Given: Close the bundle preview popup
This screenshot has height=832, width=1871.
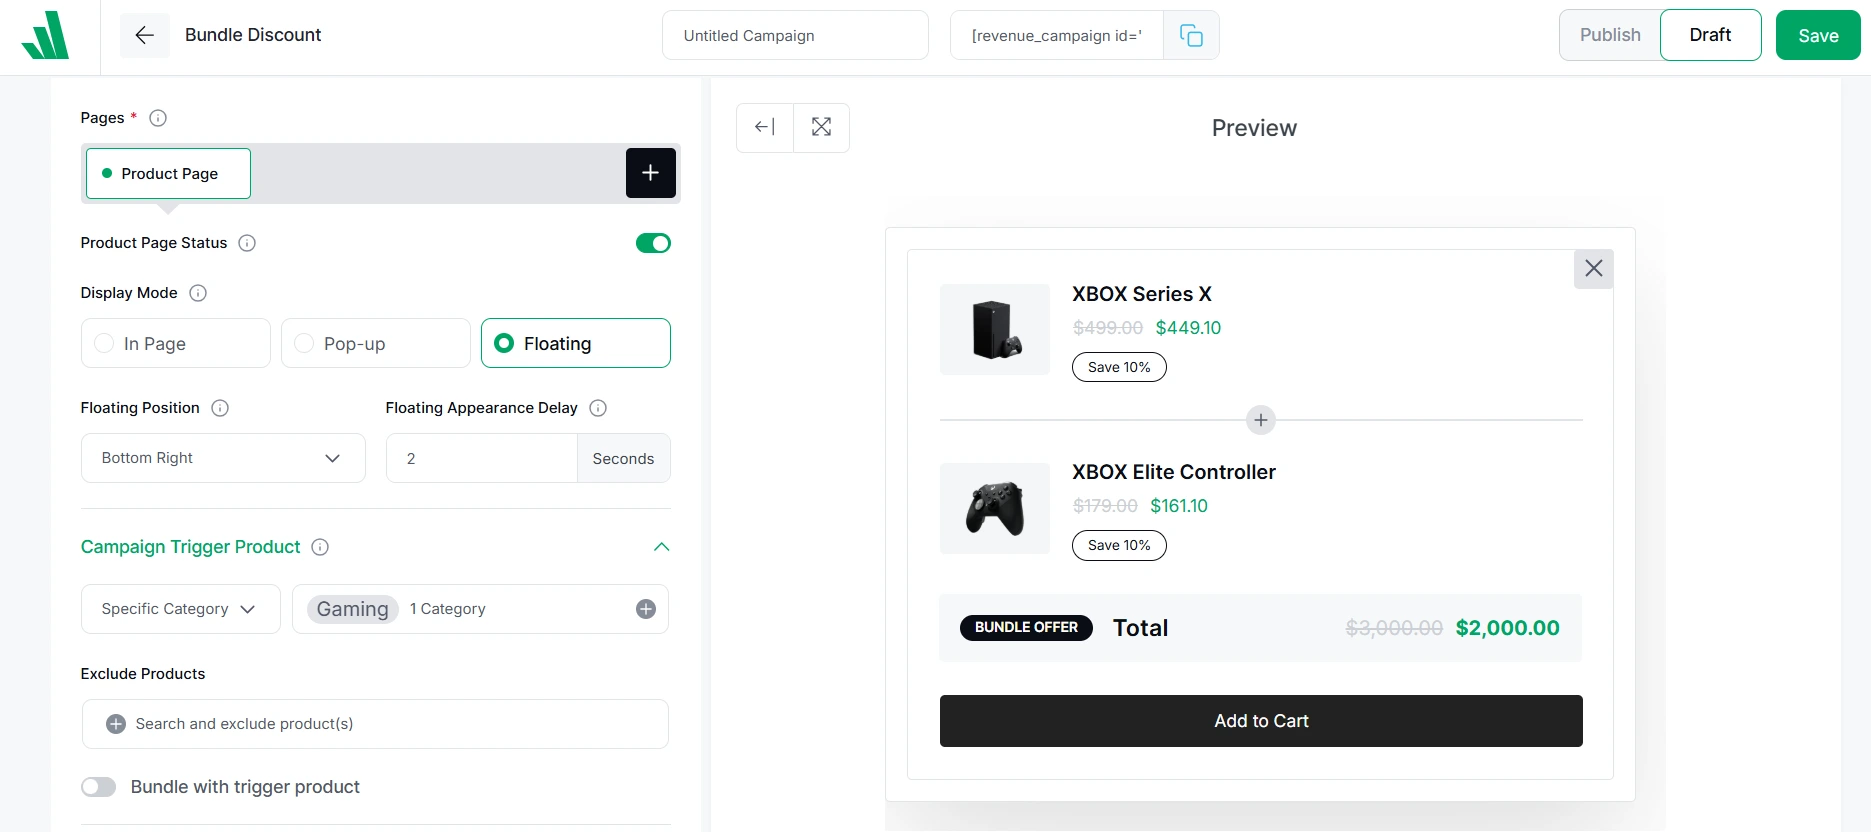Looking at the screenshot, I should pyautogui.click(x=1594, y=268).
